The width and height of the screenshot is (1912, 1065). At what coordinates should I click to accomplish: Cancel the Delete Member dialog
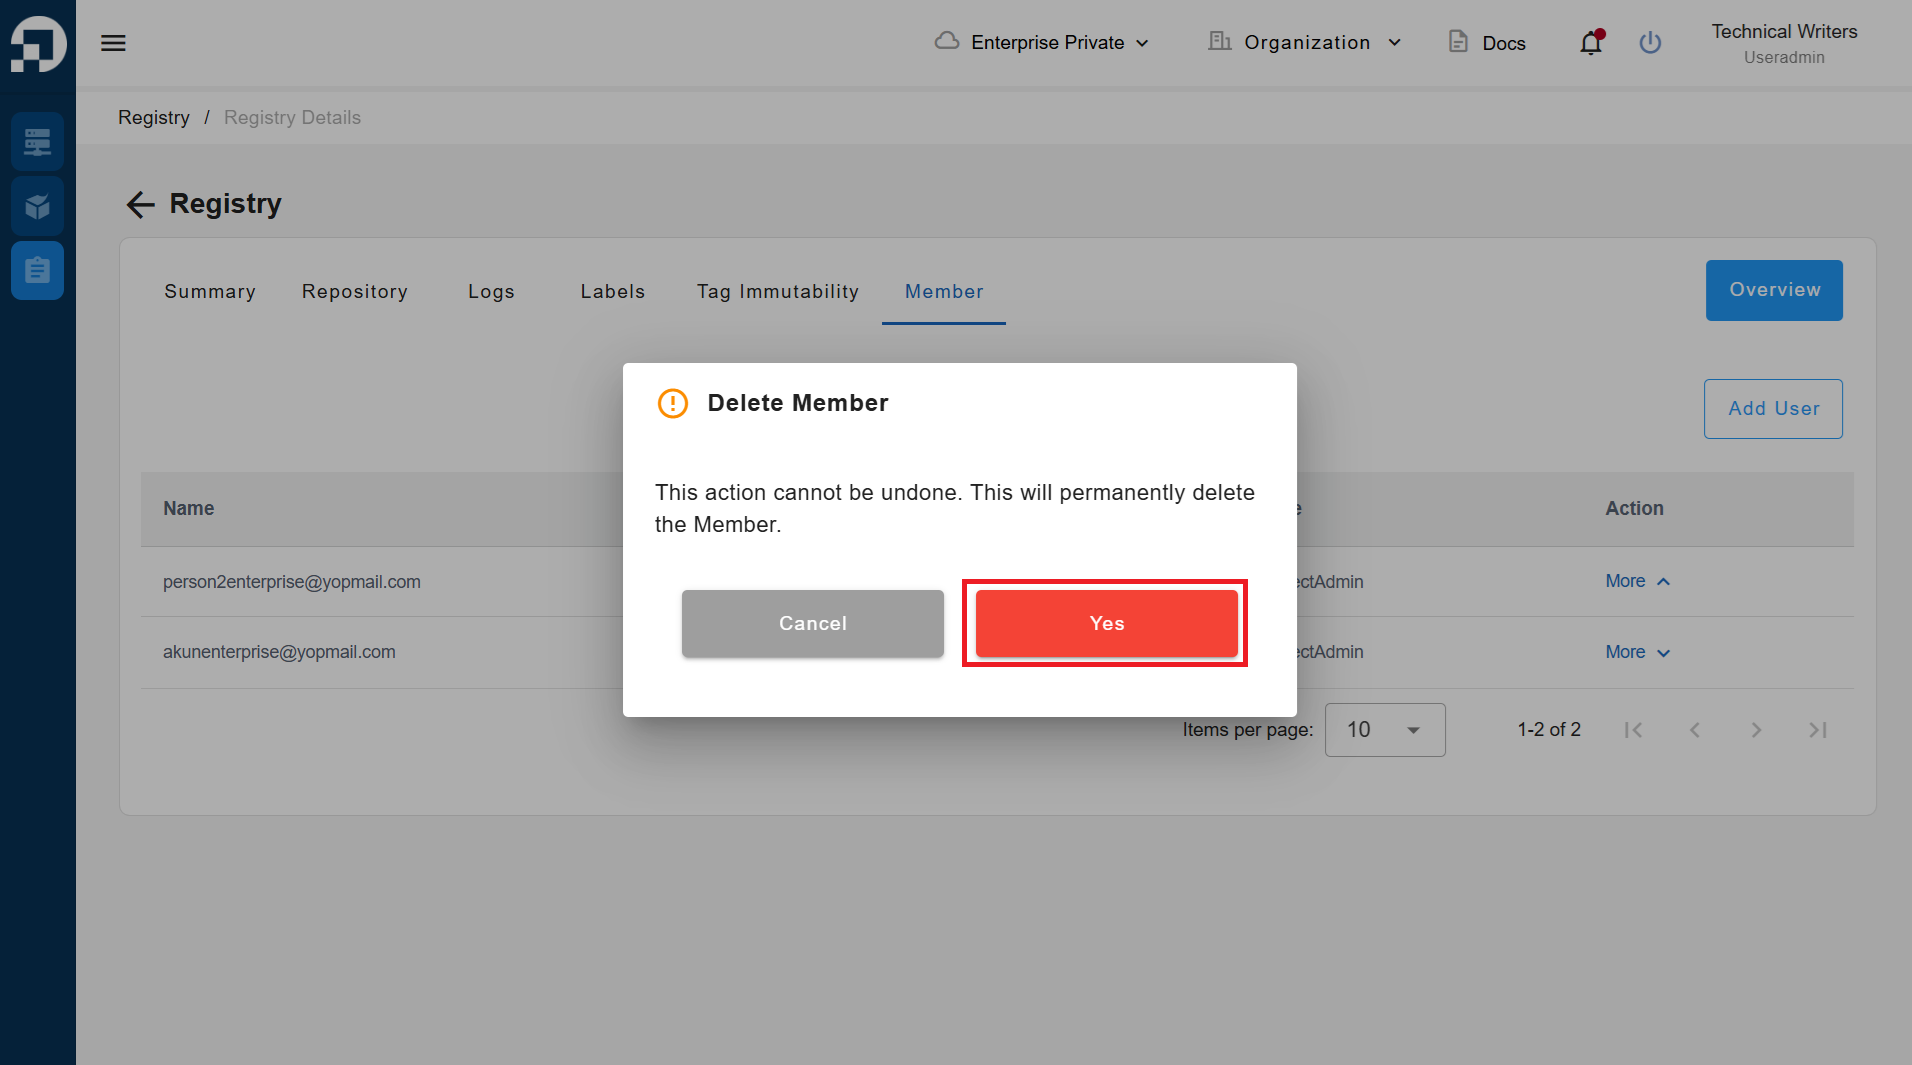click(x=812, y=623)
